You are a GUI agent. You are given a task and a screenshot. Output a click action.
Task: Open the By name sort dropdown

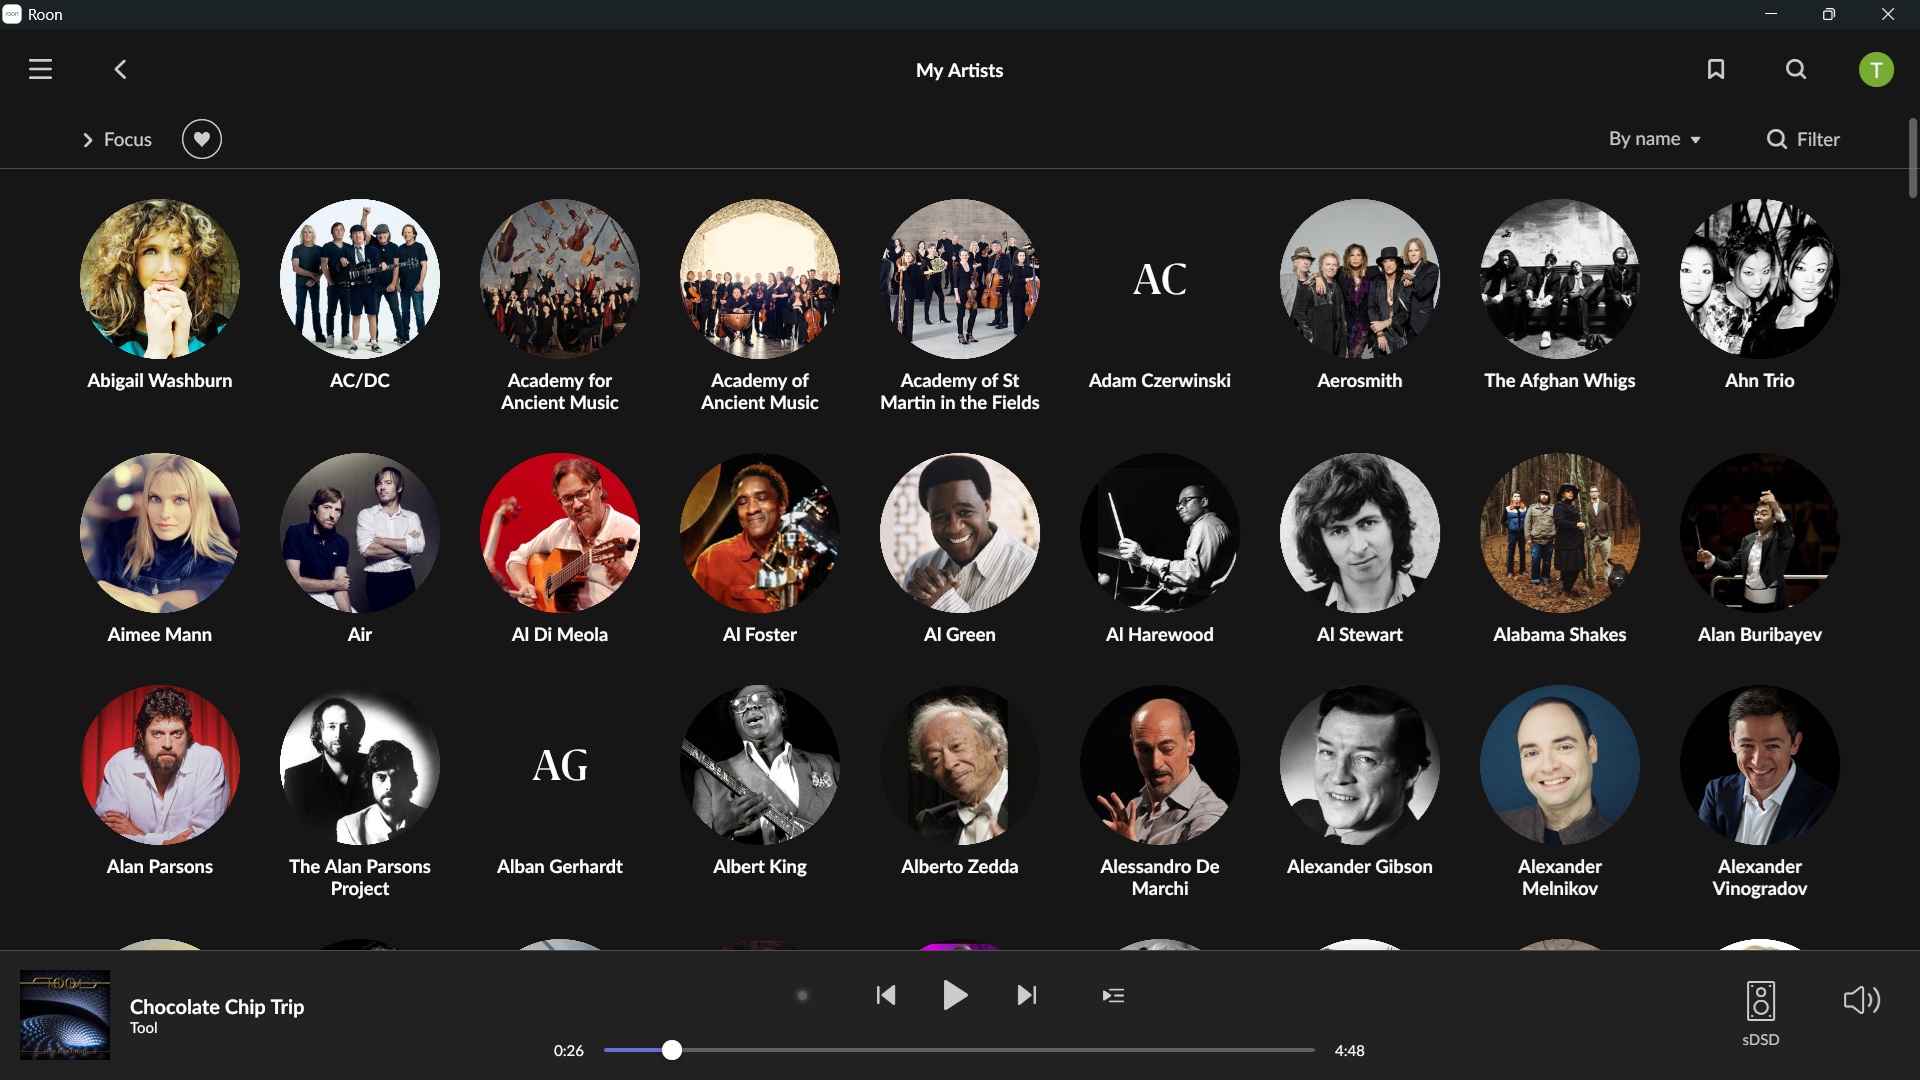[1655, 139]
